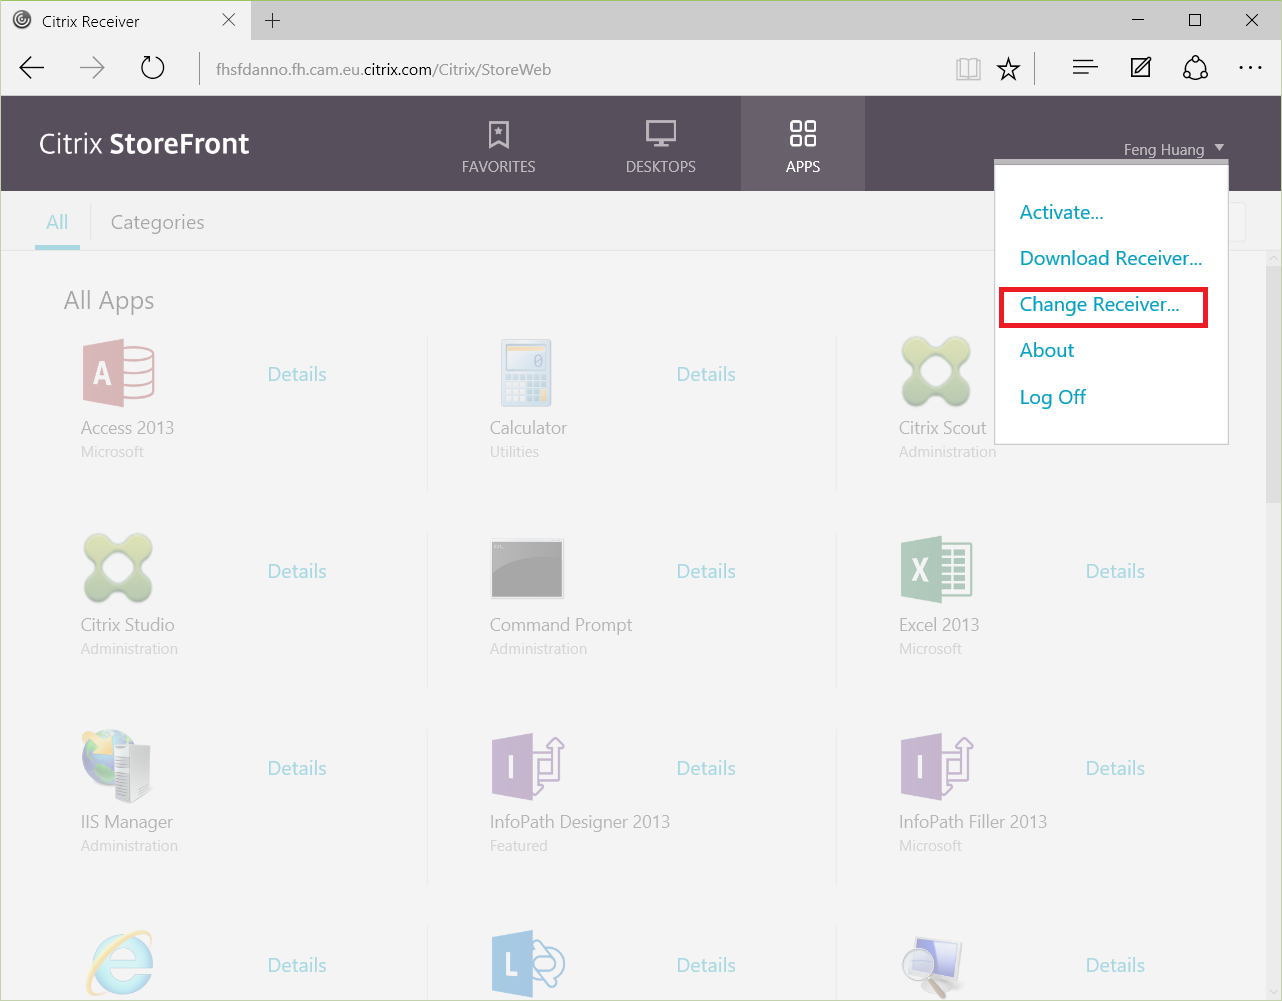Image resolution: width=1282 pixels, height=1001 pixels.
Task: Select Change Receiver from the menu
Action: [1099, 305]
